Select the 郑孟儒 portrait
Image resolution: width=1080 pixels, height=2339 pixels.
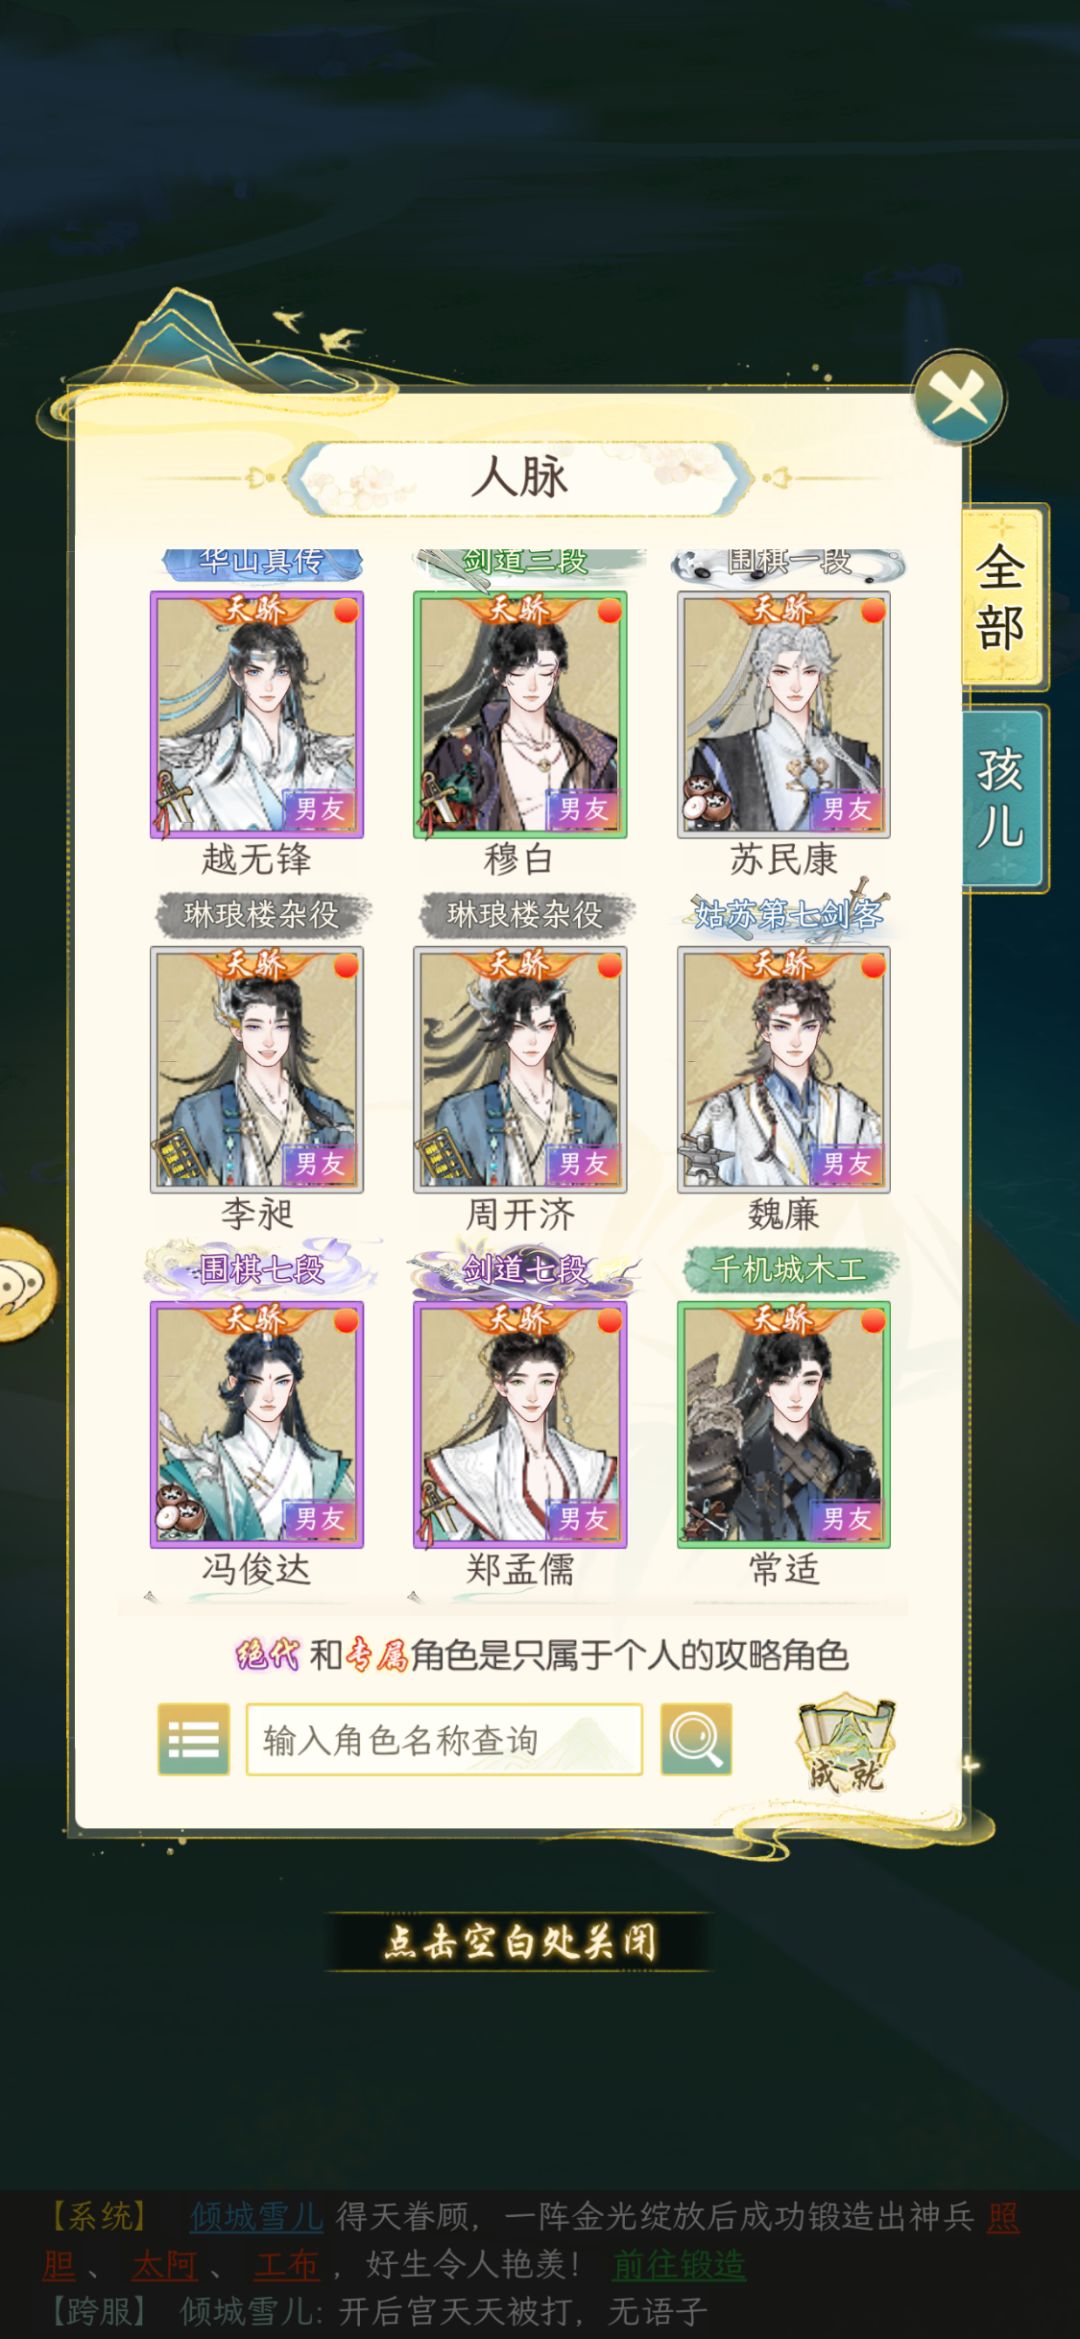point(520,1425)
